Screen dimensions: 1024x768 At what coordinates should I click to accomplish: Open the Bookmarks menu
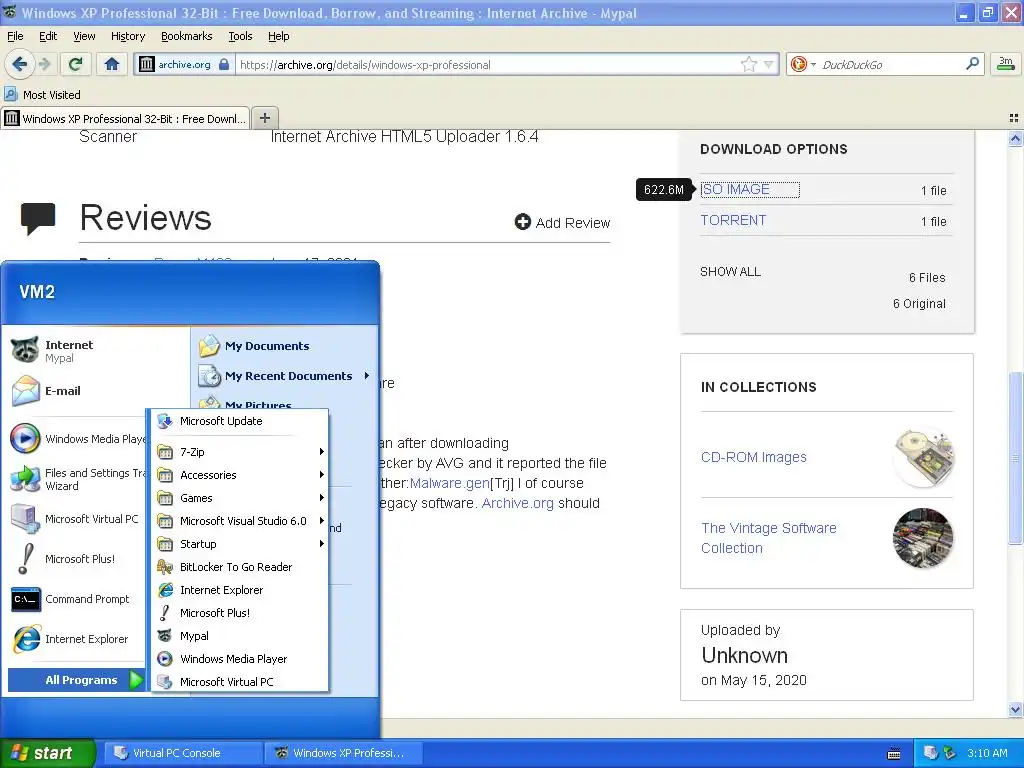[187, 36]
